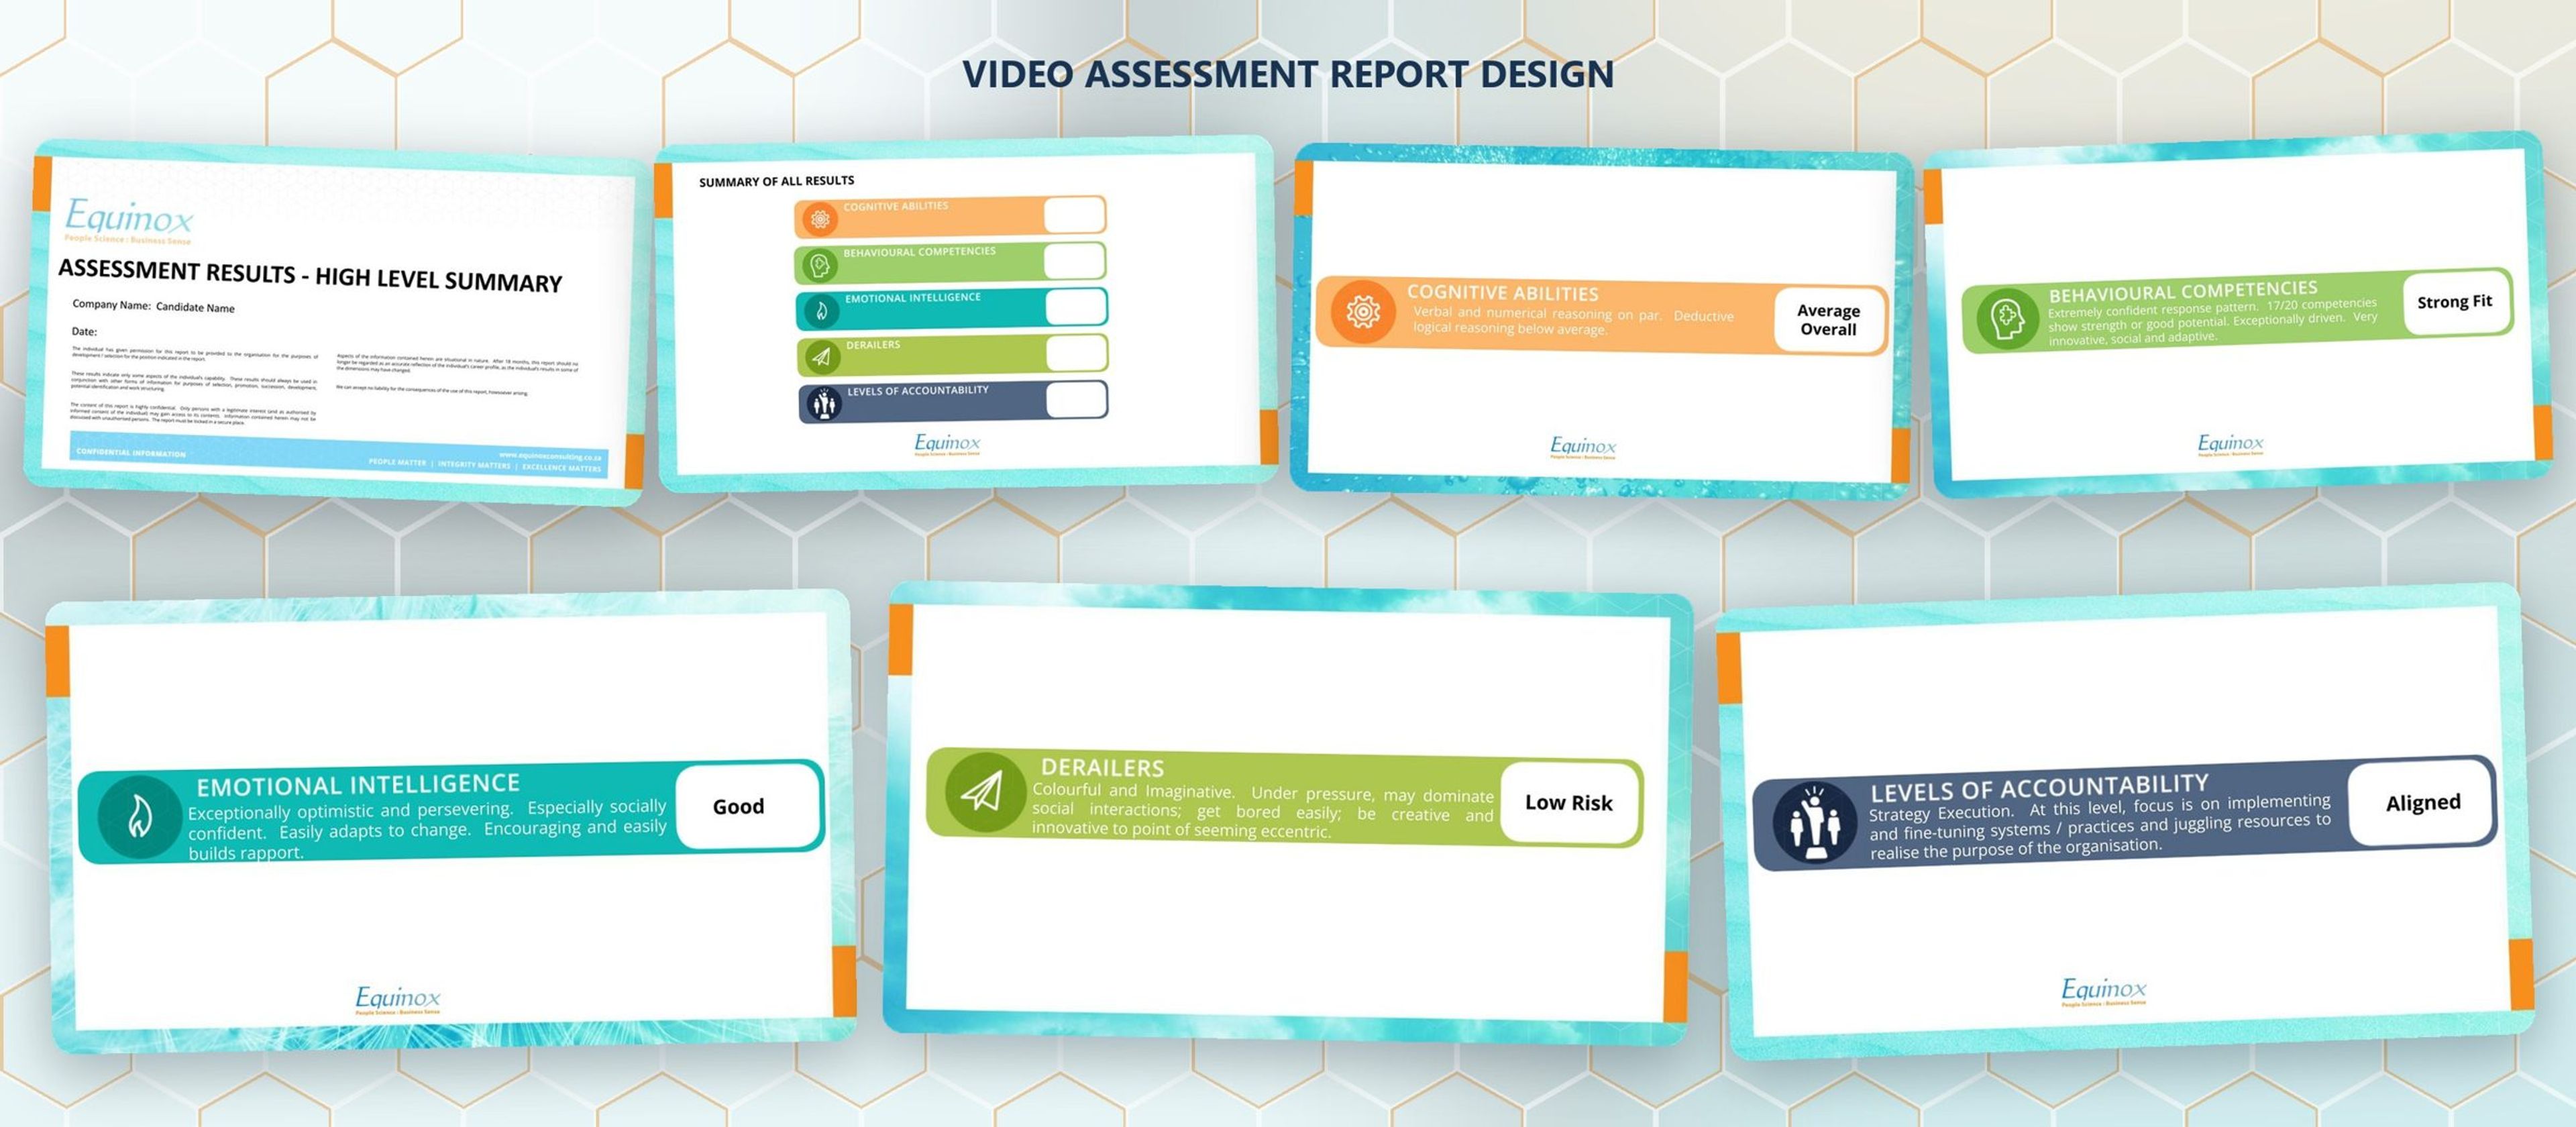Select the Aligned result box
Screen dimensions: 2576x1127
click(2421, 802)
